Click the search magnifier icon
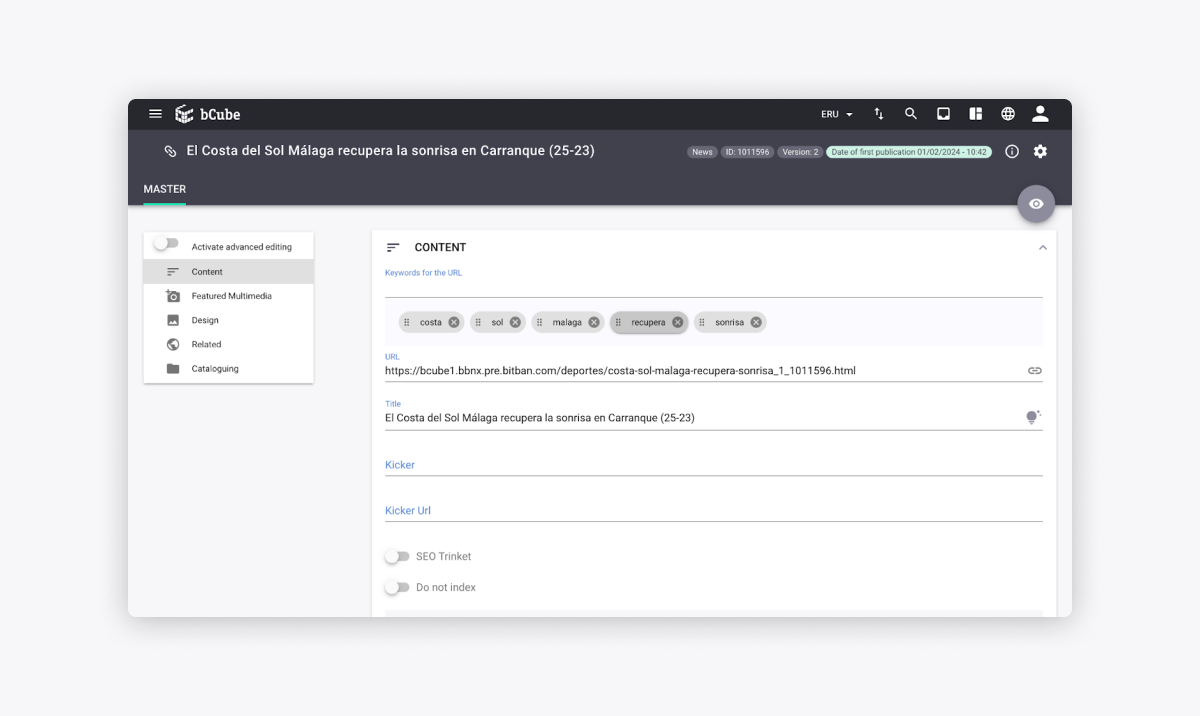 (911, 113)
